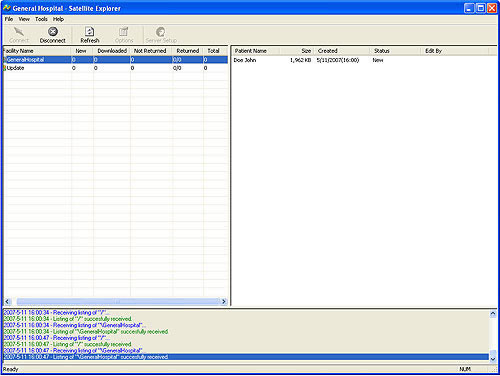Viewport: 500px width, 376px height.
Task: Select the GeneralHospital facility row
Action: pos(115,60)
